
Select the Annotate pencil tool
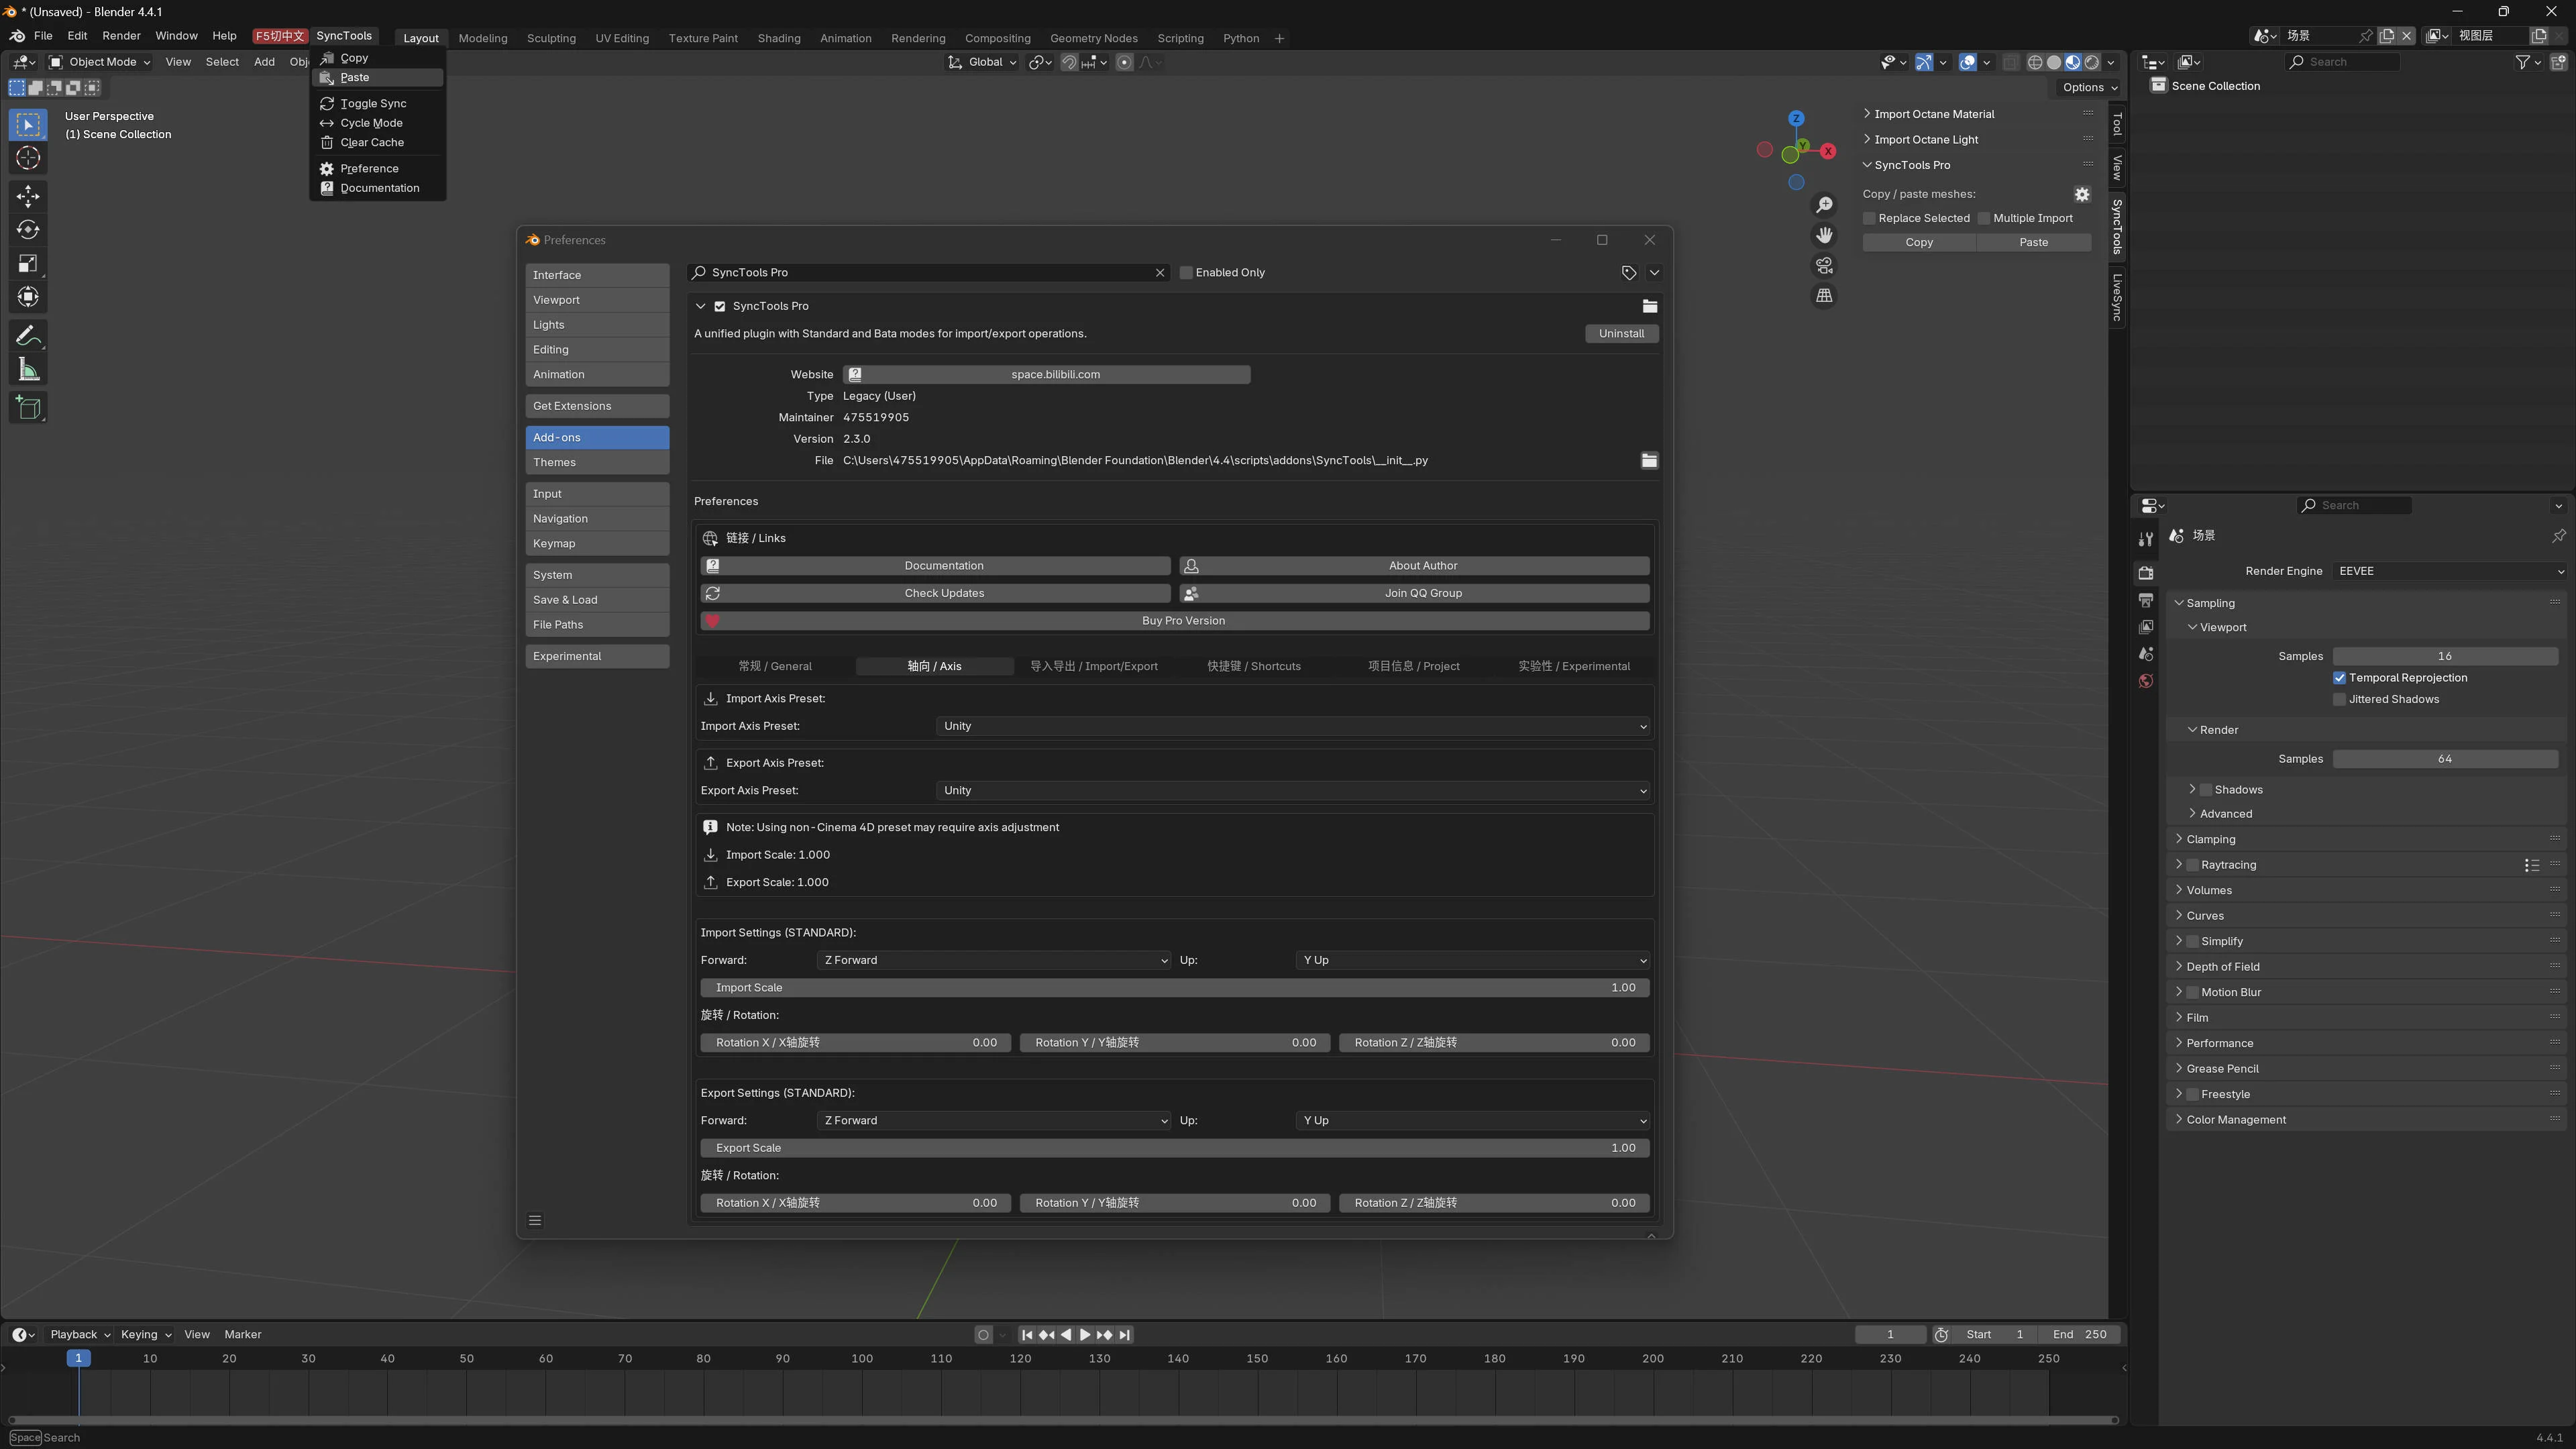pyautogui.click(x=28, y=336)
